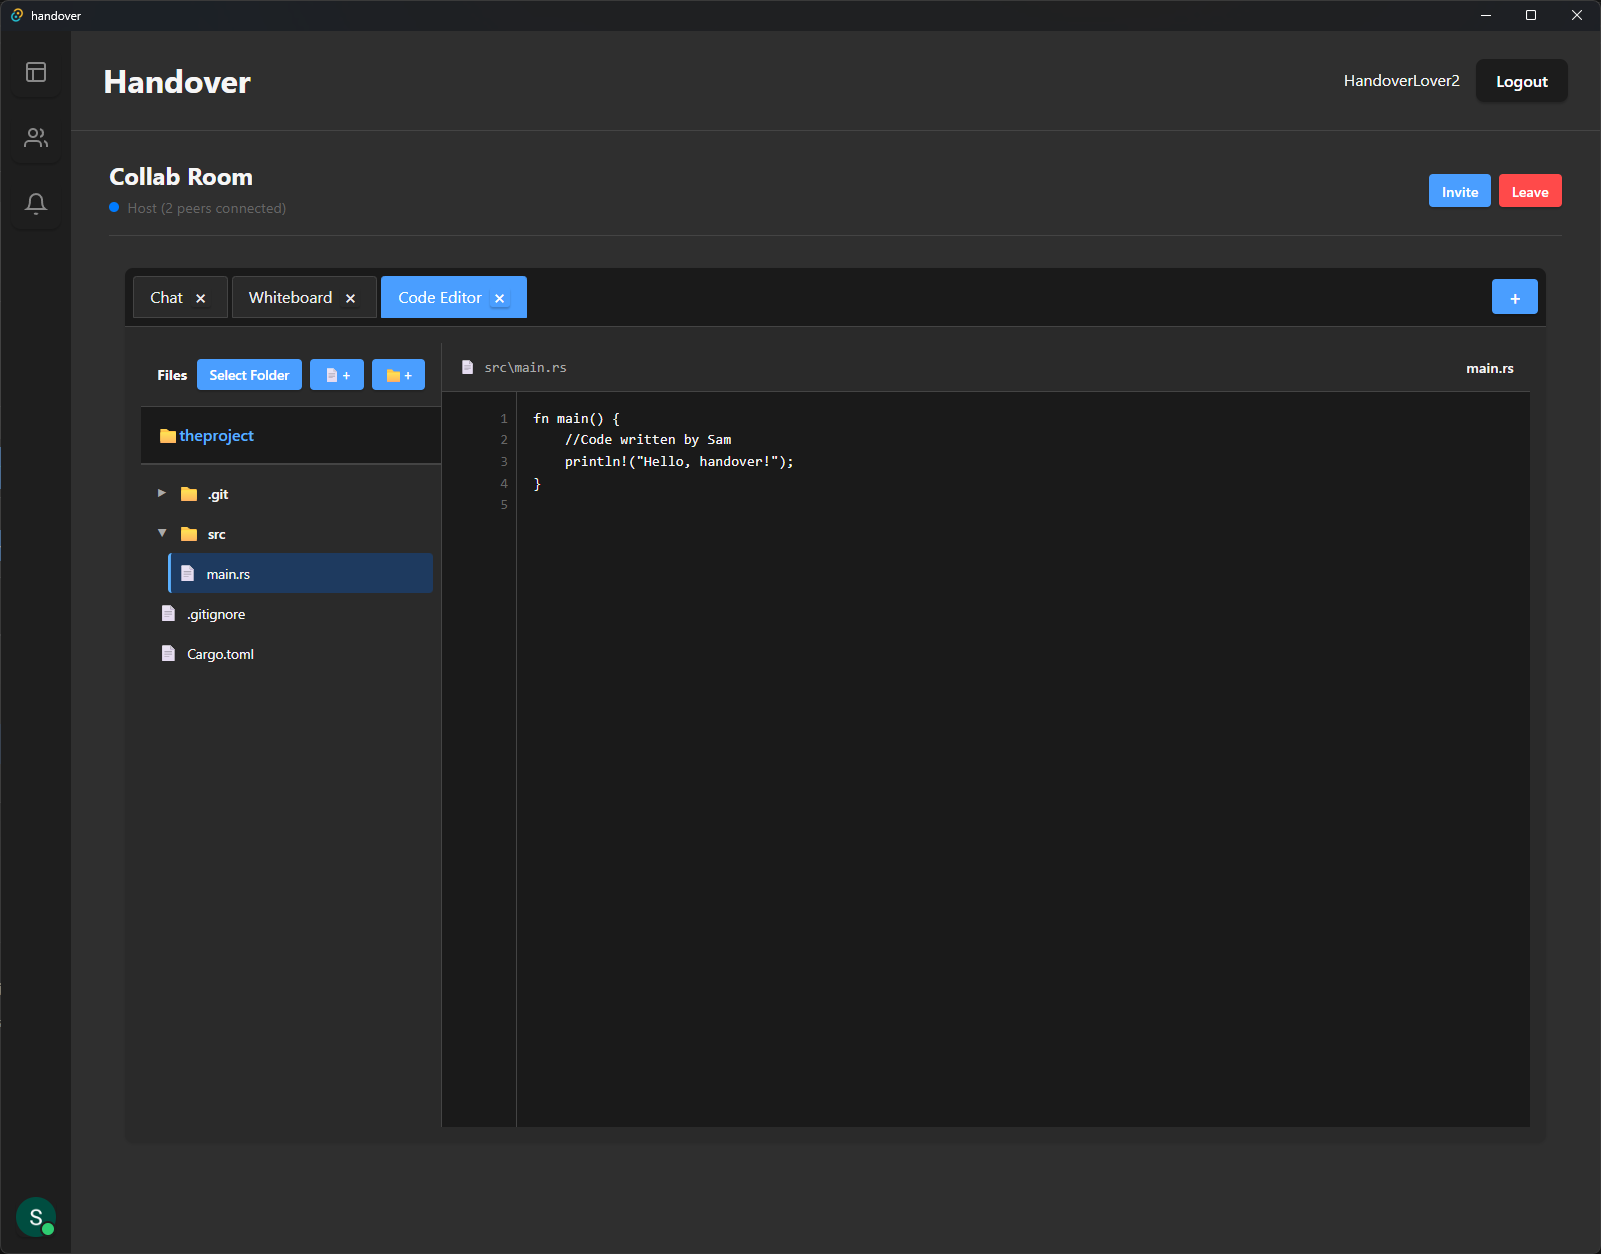The height and width of the screenshot is (1254, 1601).
Task: Switch to the Whiteboard tab
Action: click(x=290, y=296)
